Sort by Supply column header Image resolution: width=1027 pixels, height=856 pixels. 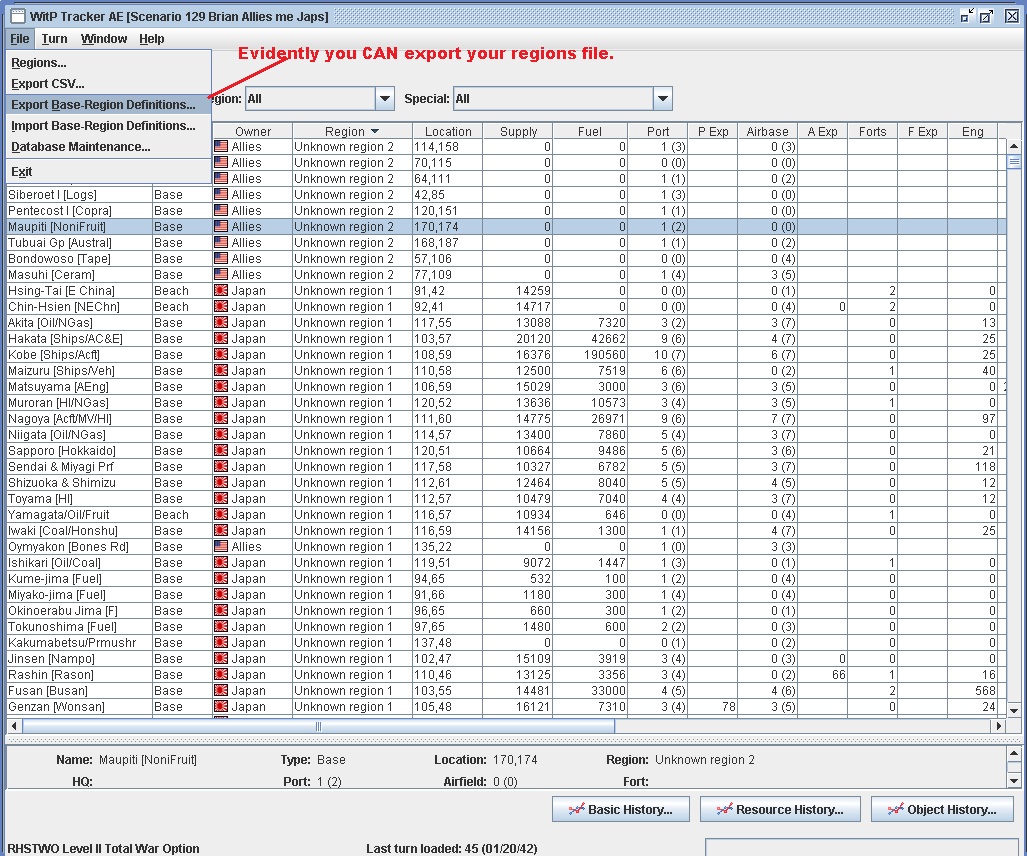[518, 132]
